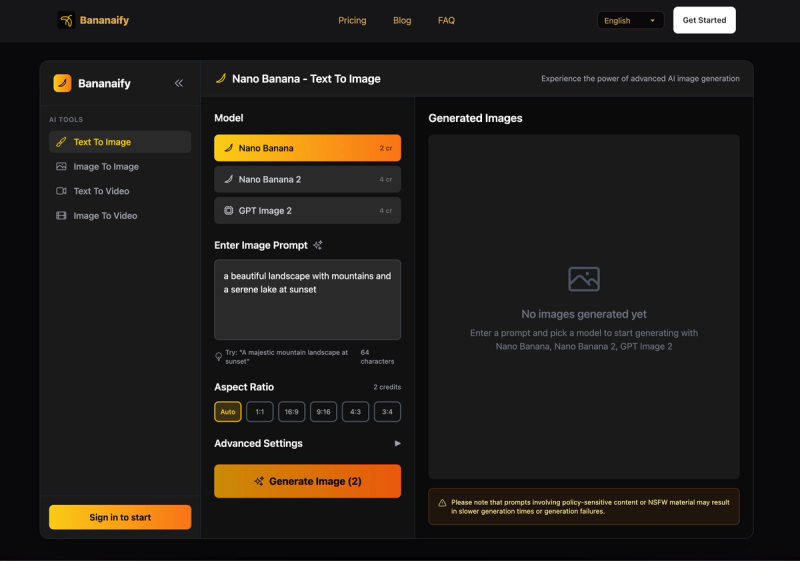
Task: Choose 4:3 aspect ratio
Action: [x=355, y=412]
